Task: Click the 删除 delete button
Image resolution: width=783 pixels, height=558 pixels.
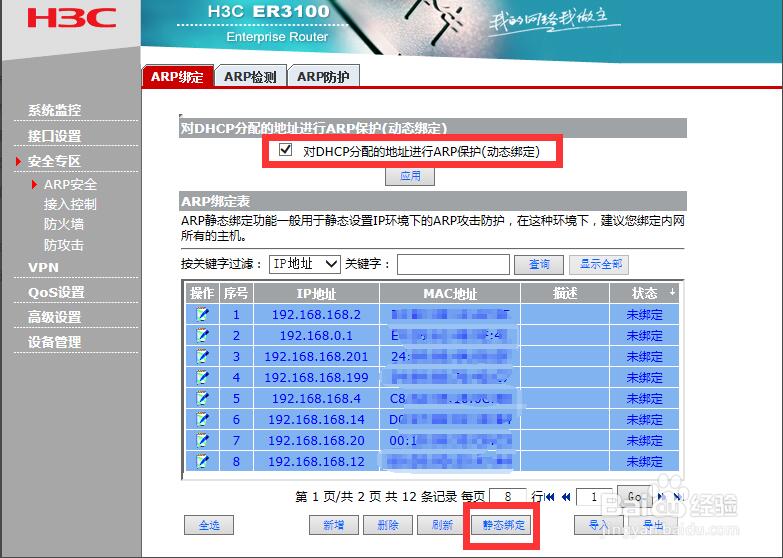Action: click(388, 525)
